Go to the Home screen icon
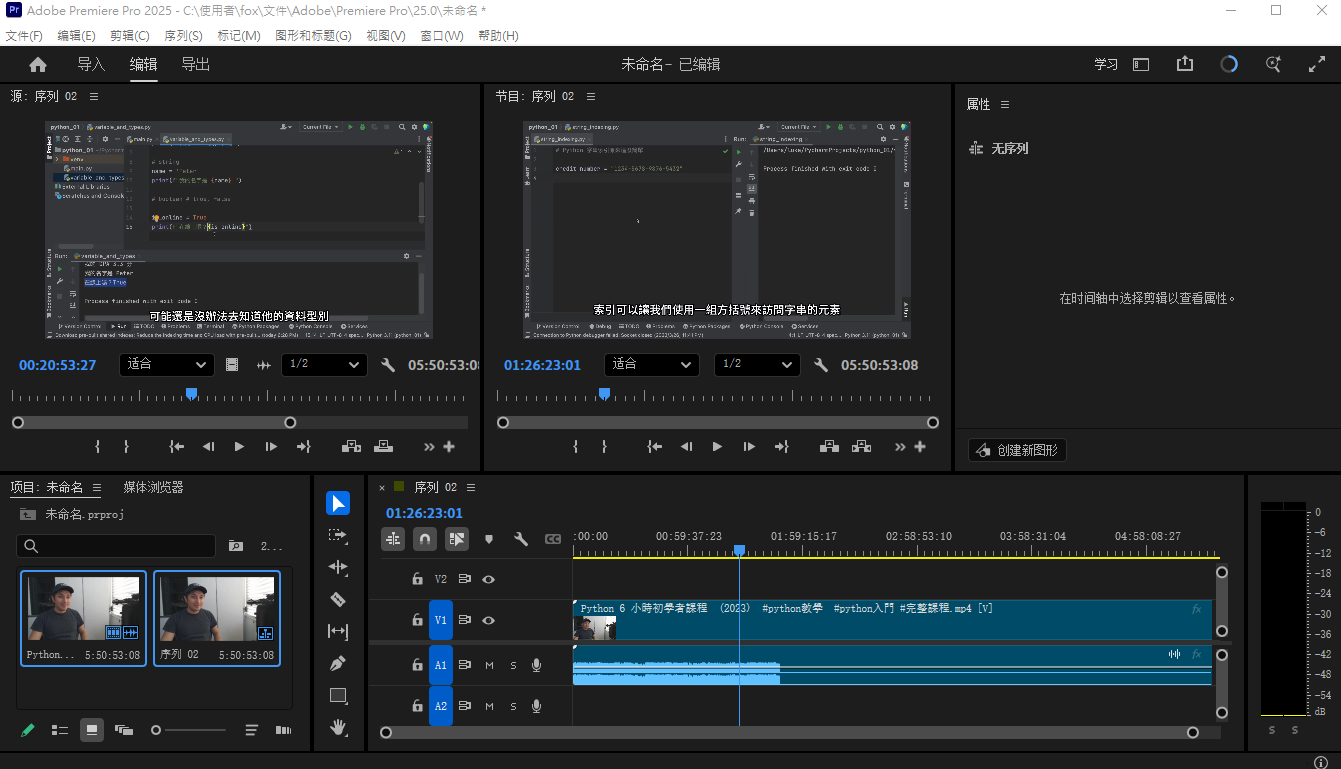Image resolution: width=1341 pixels, height=769 pixels. tap(38, 64)
